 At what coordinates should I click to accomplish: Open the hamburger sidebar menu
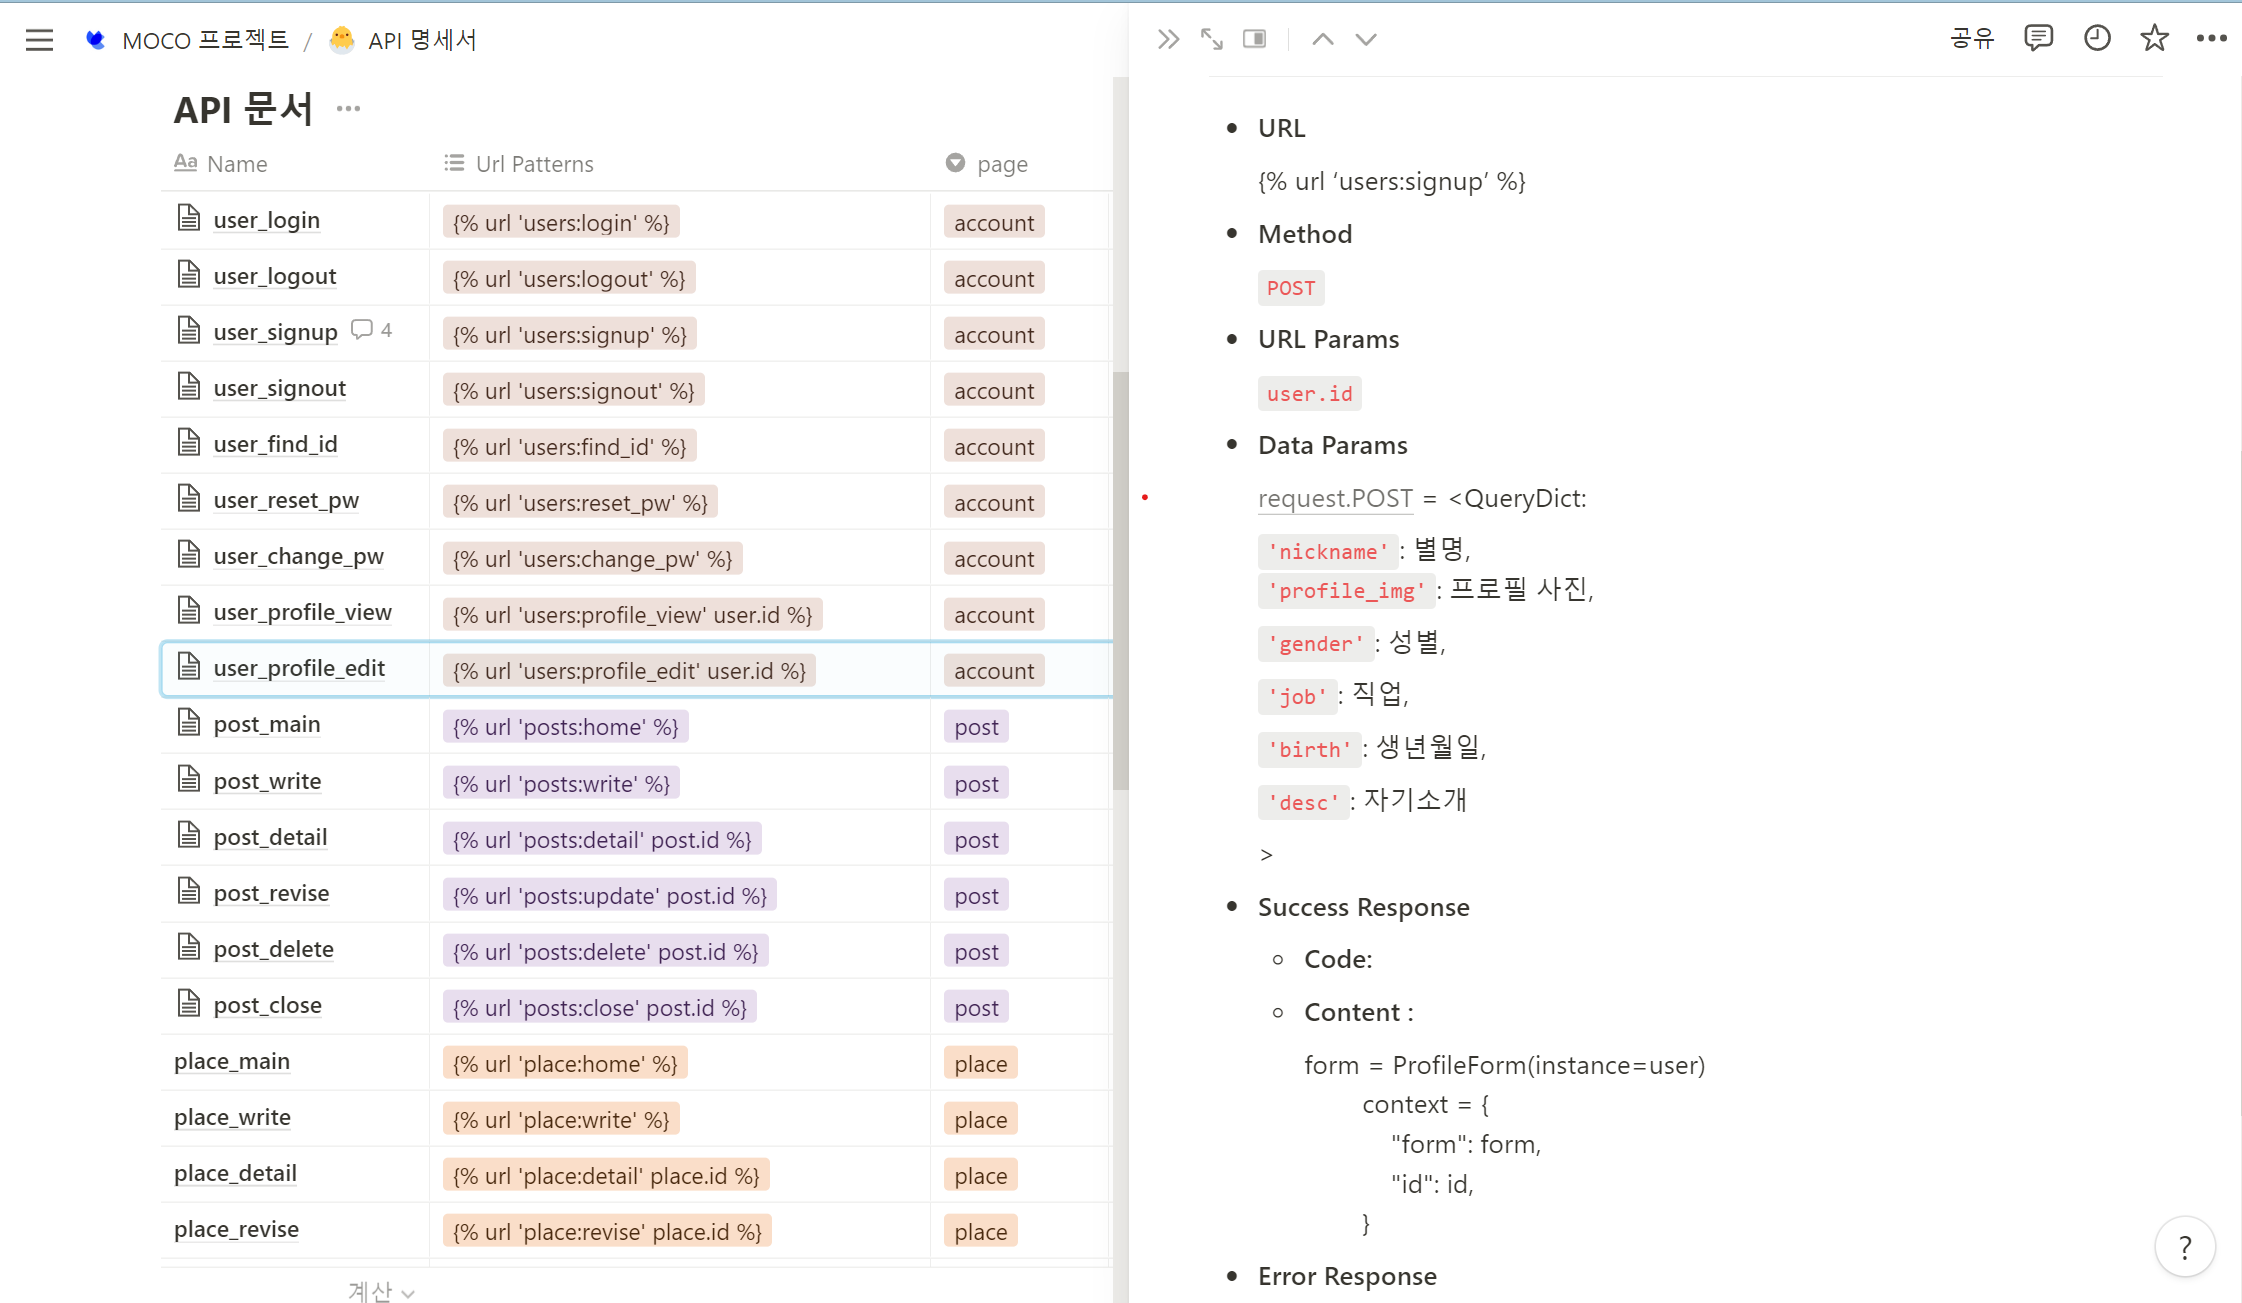pos(39,40)
